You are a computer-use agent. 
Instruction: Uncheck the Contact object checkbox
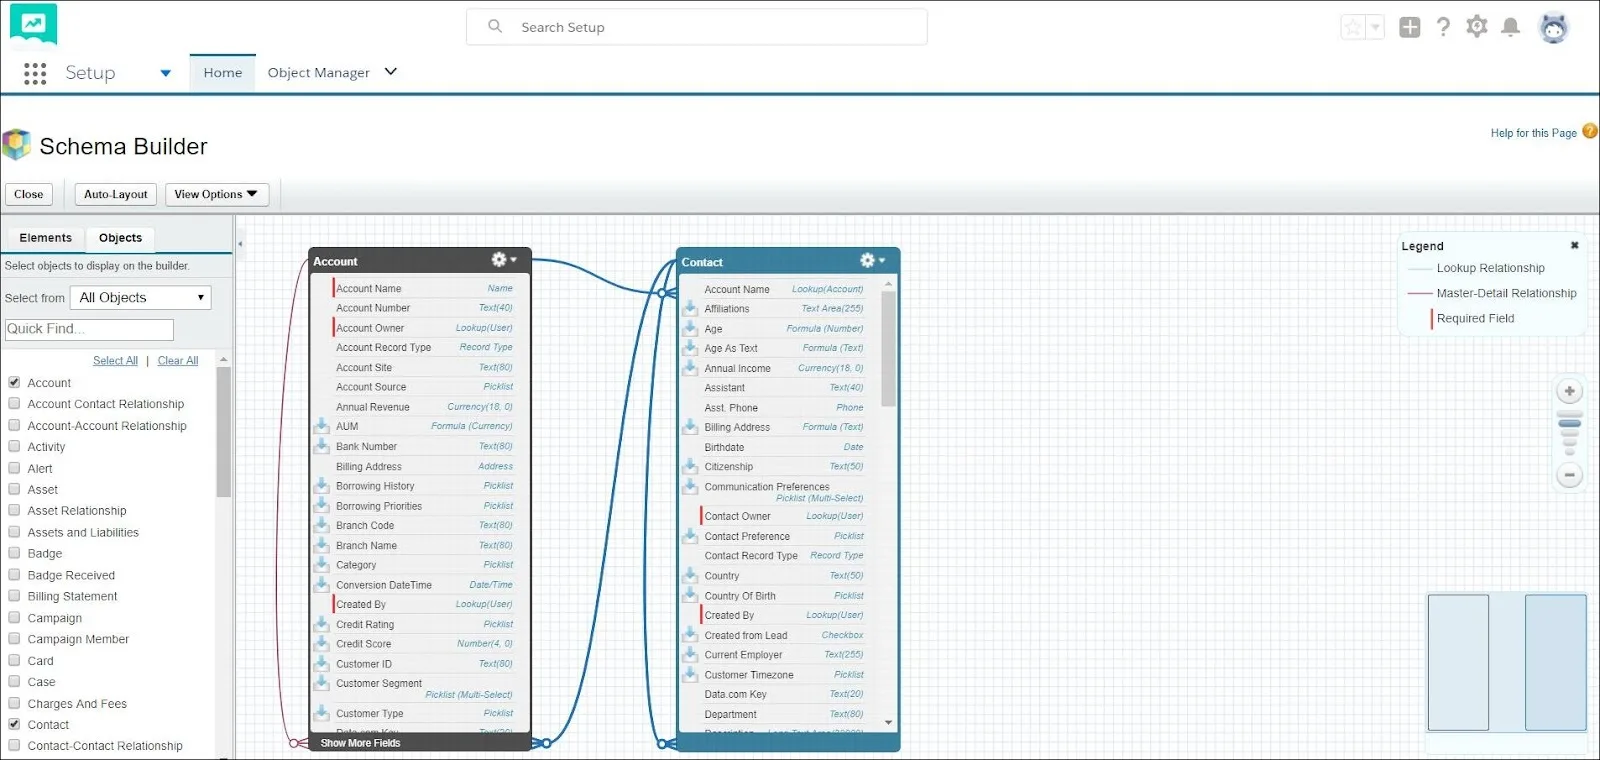coord(14,724)
